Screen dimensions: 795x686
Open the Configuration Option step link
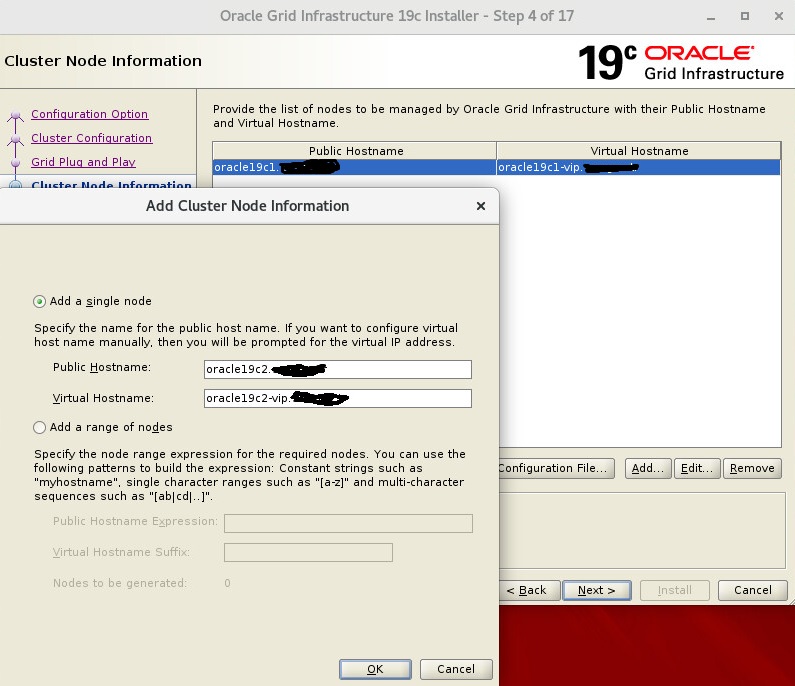point(89,114)
